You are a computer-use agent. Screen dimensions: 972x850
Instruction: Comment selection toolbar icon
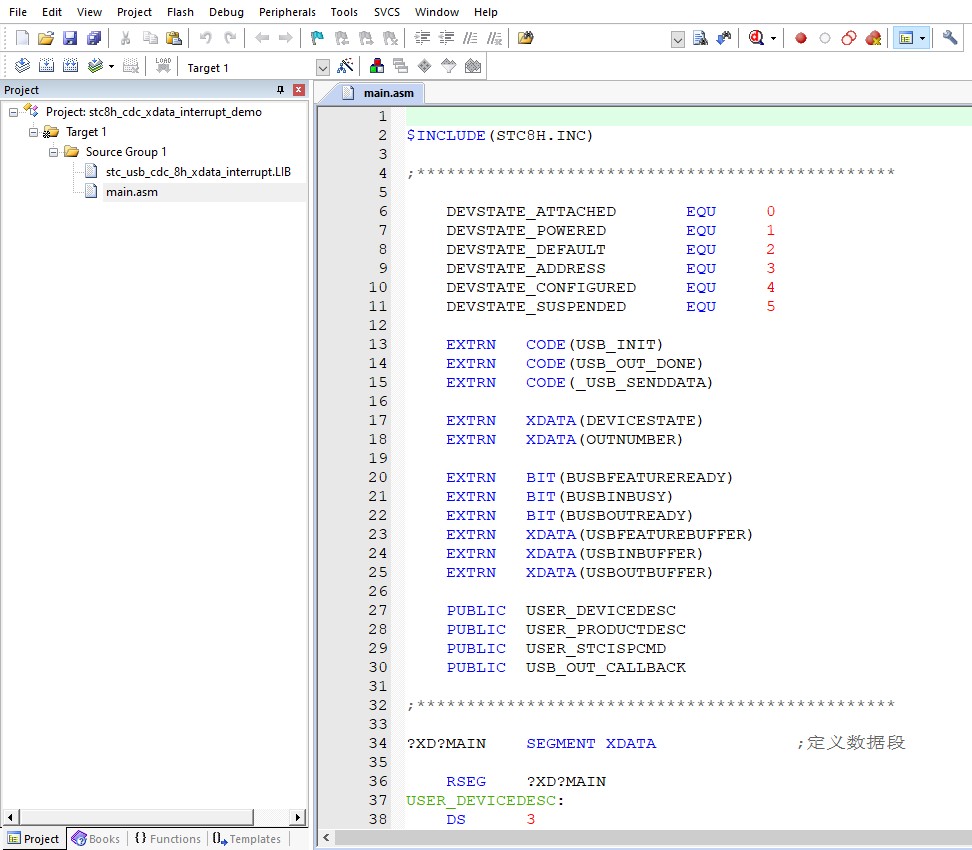point(471,38)
